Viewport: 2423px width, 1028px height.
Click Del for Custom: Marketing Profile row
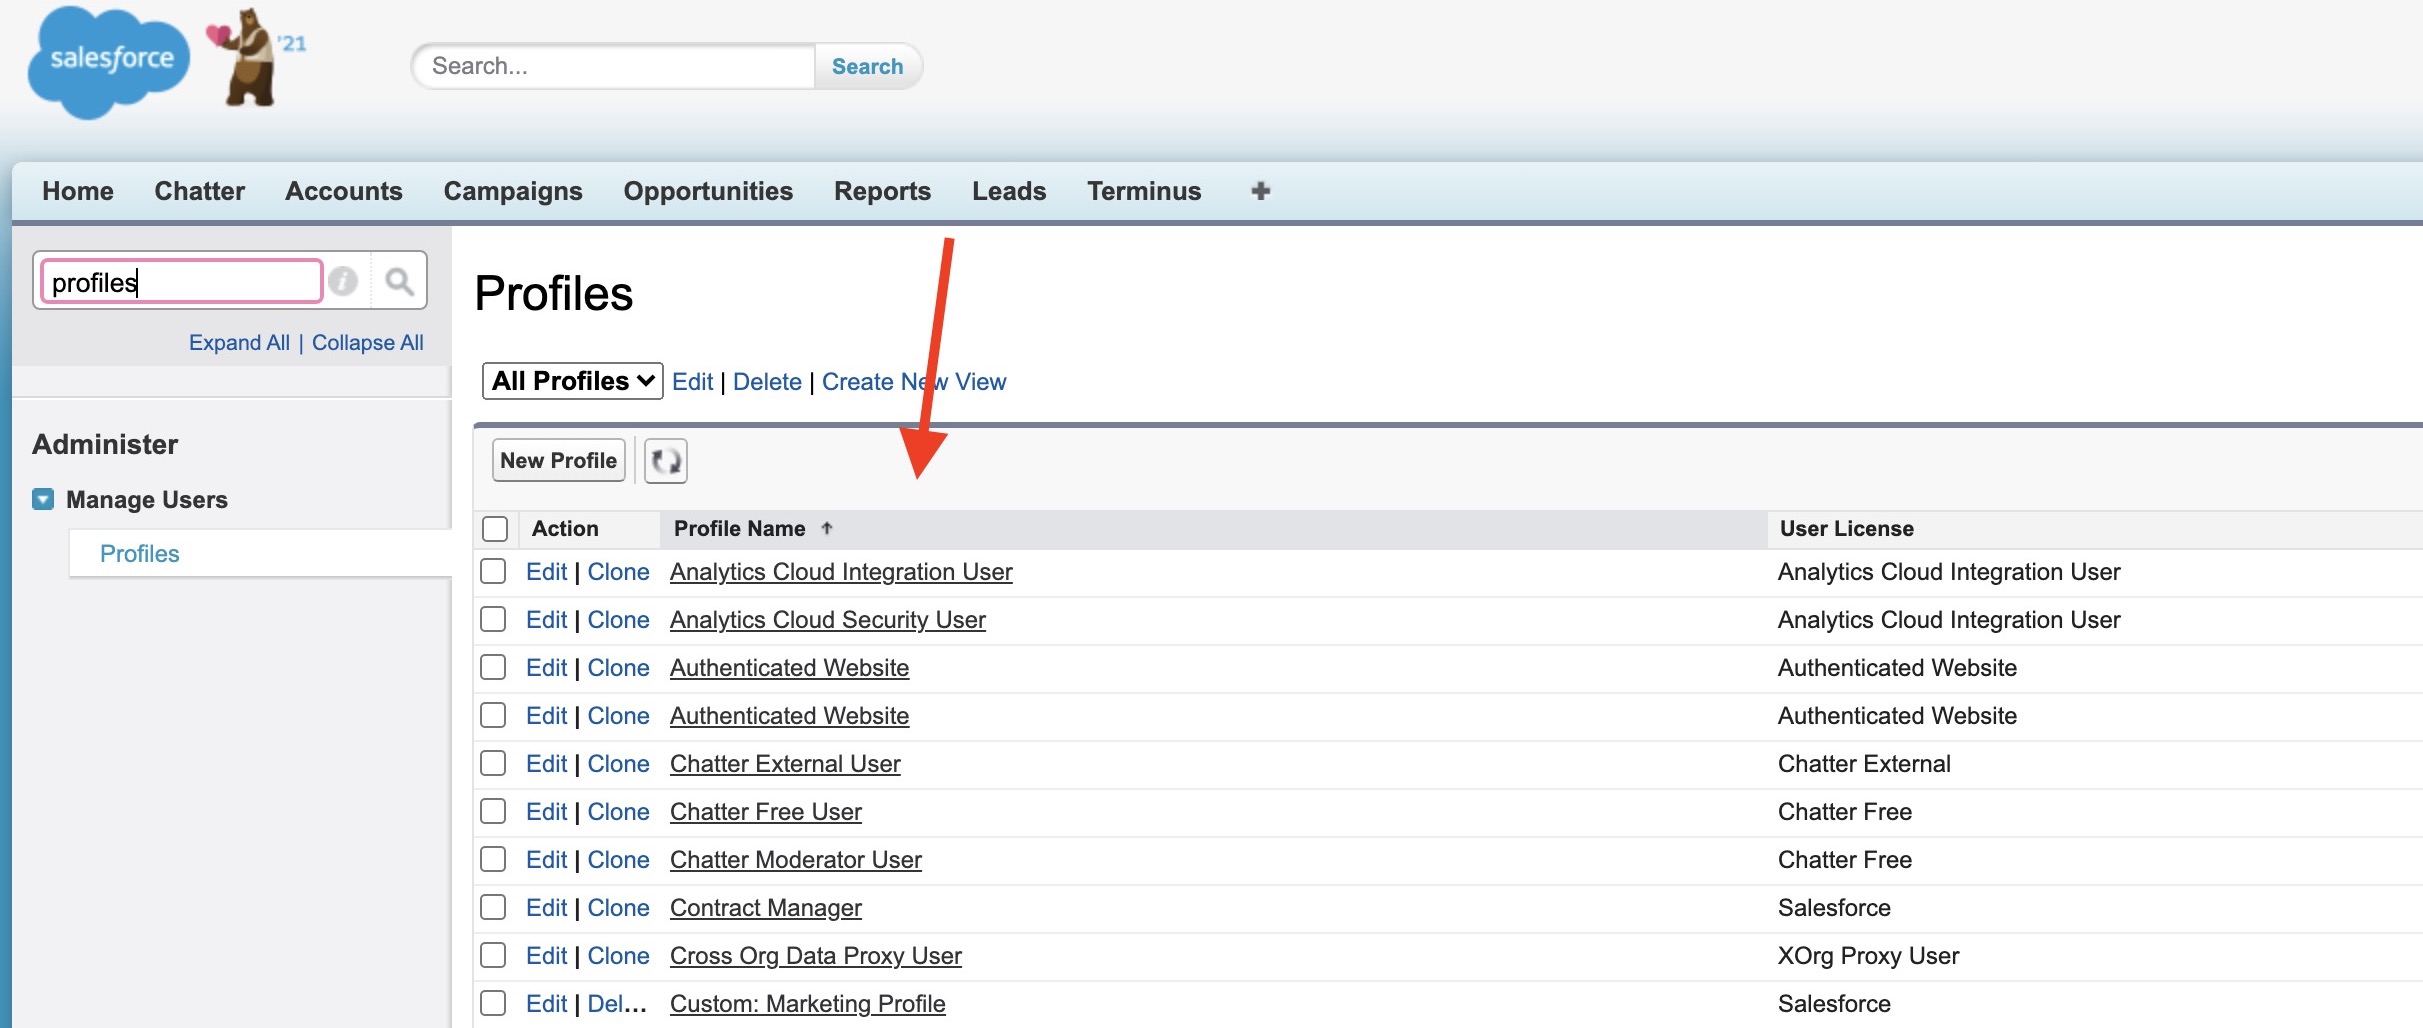point(617,1004)
